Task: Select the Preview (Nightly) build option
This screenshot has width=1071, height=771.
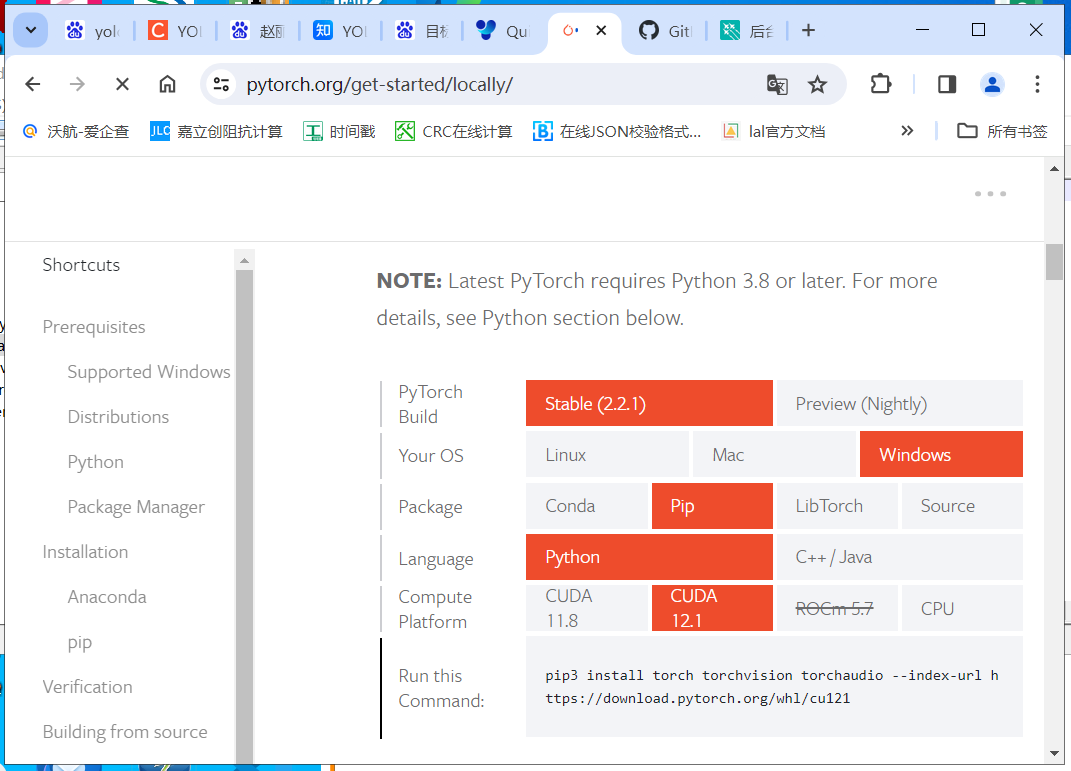Action: pyautogui.click(x=900, y=404)
